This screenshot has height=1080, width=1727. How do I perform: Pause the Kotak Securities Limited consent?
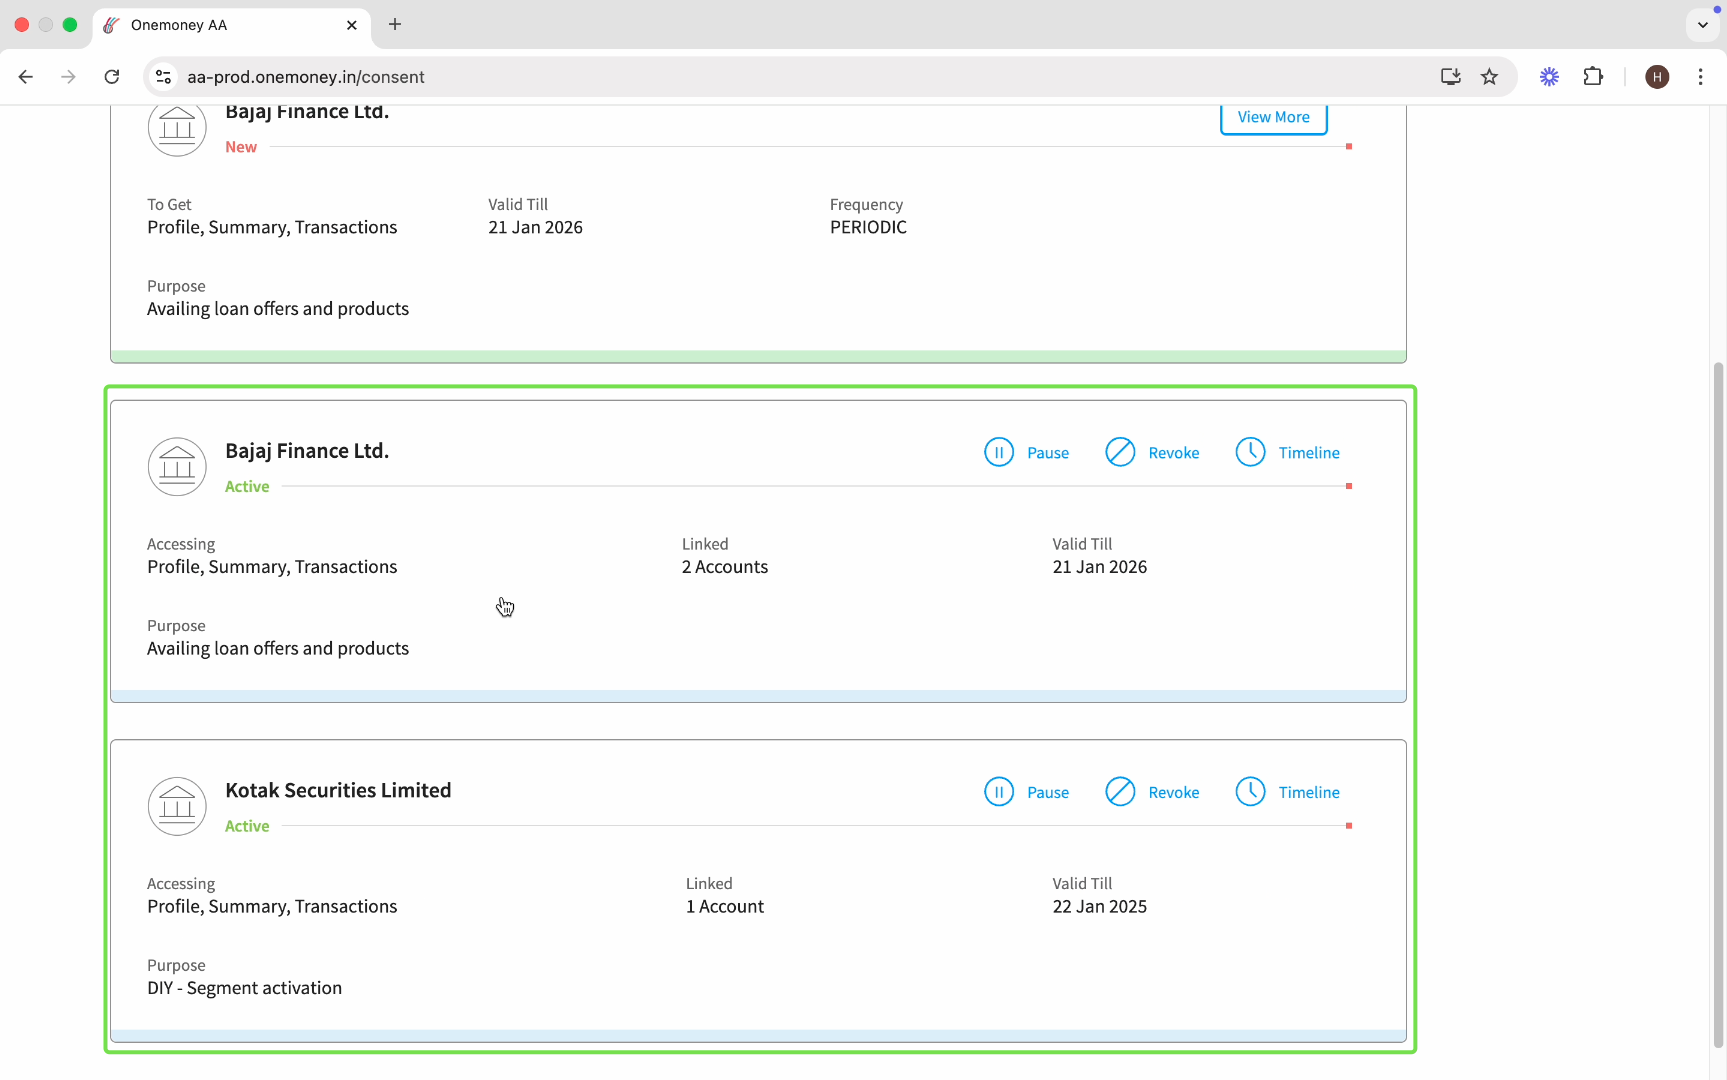coord(1026,792)
